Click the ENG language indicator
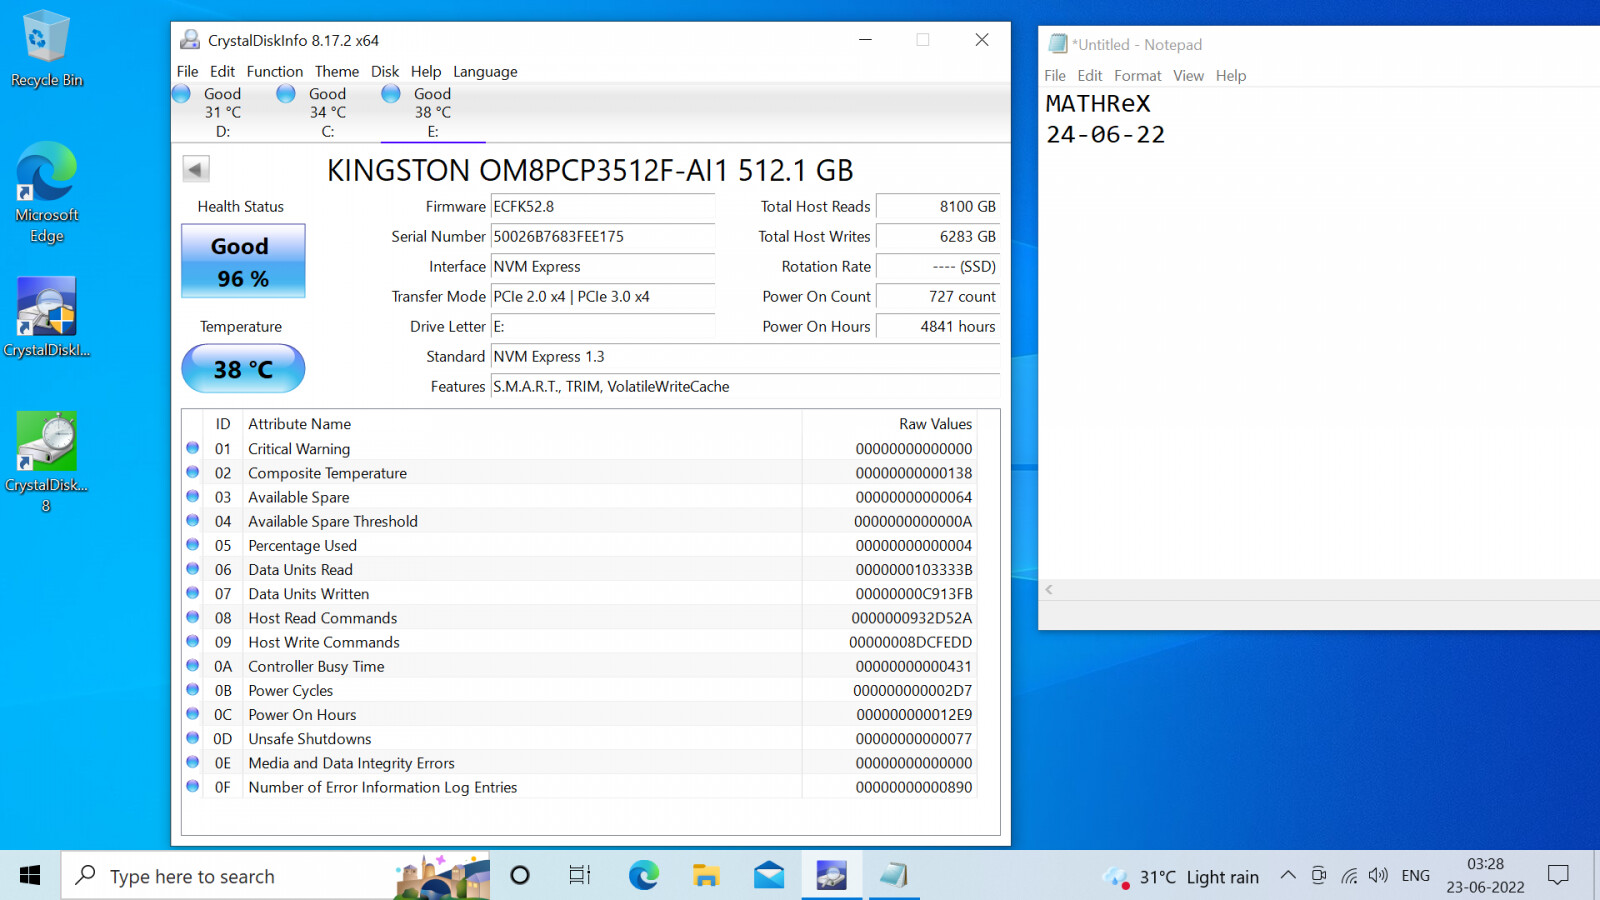The width and height of the screenshot is (1600, 900). 1416,876
